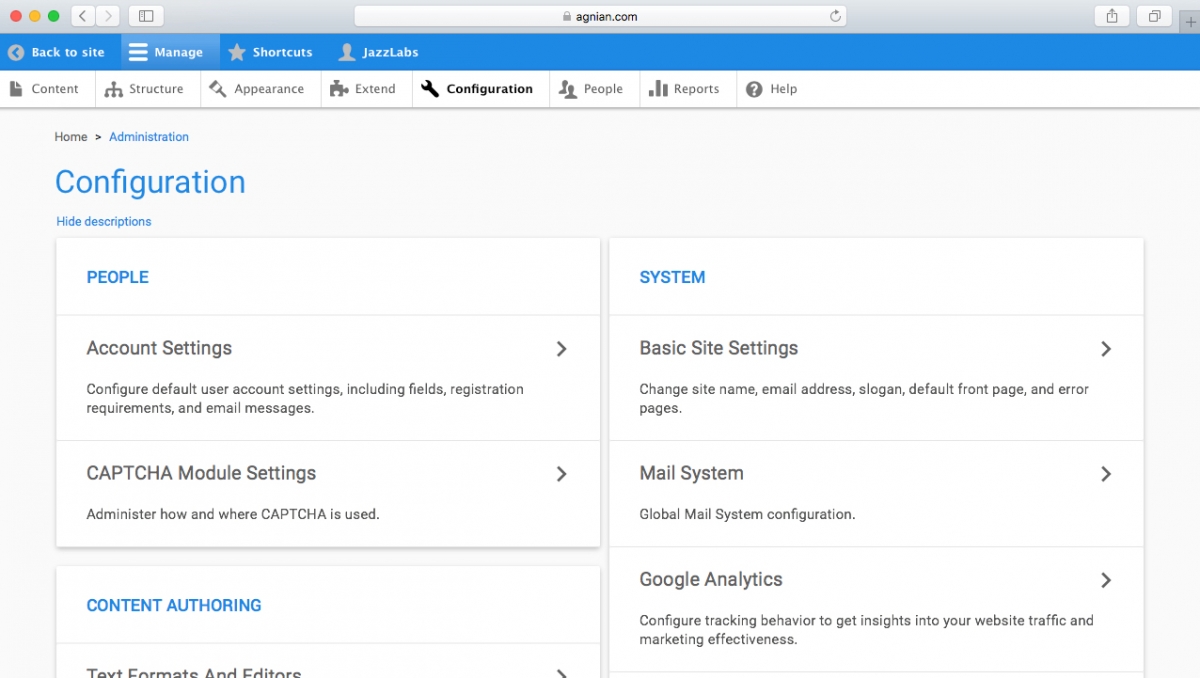Screen dimensions: 1200x678
Task: Click the lock icon in the address bar
Action: coord(567,16)
